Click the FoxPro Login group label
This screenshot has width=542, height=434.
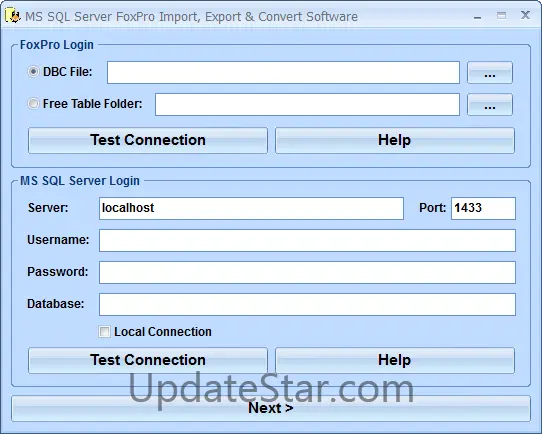point(57,45)
